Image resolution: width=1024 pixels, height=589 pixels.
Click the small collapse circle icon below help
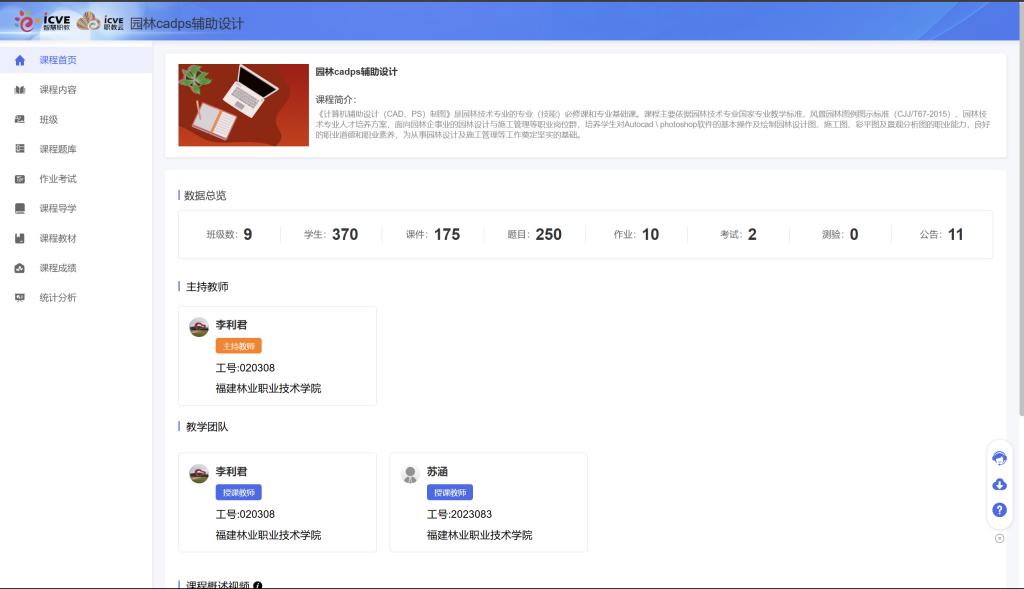pyautogui.click(x=999, y=538)
